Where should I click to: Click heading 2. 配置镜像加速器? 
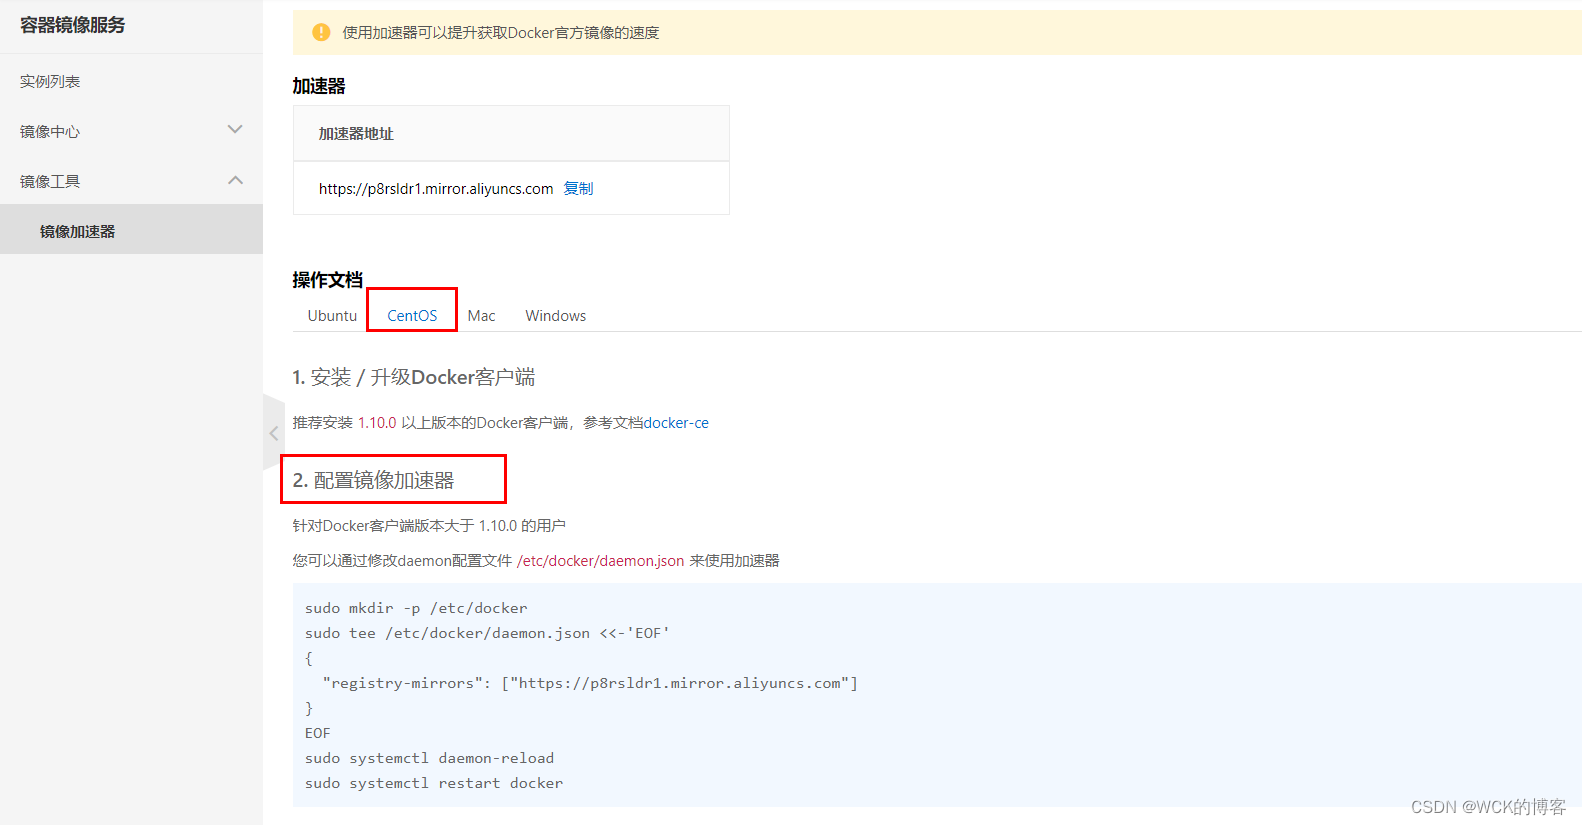click(x=373, y=480)
